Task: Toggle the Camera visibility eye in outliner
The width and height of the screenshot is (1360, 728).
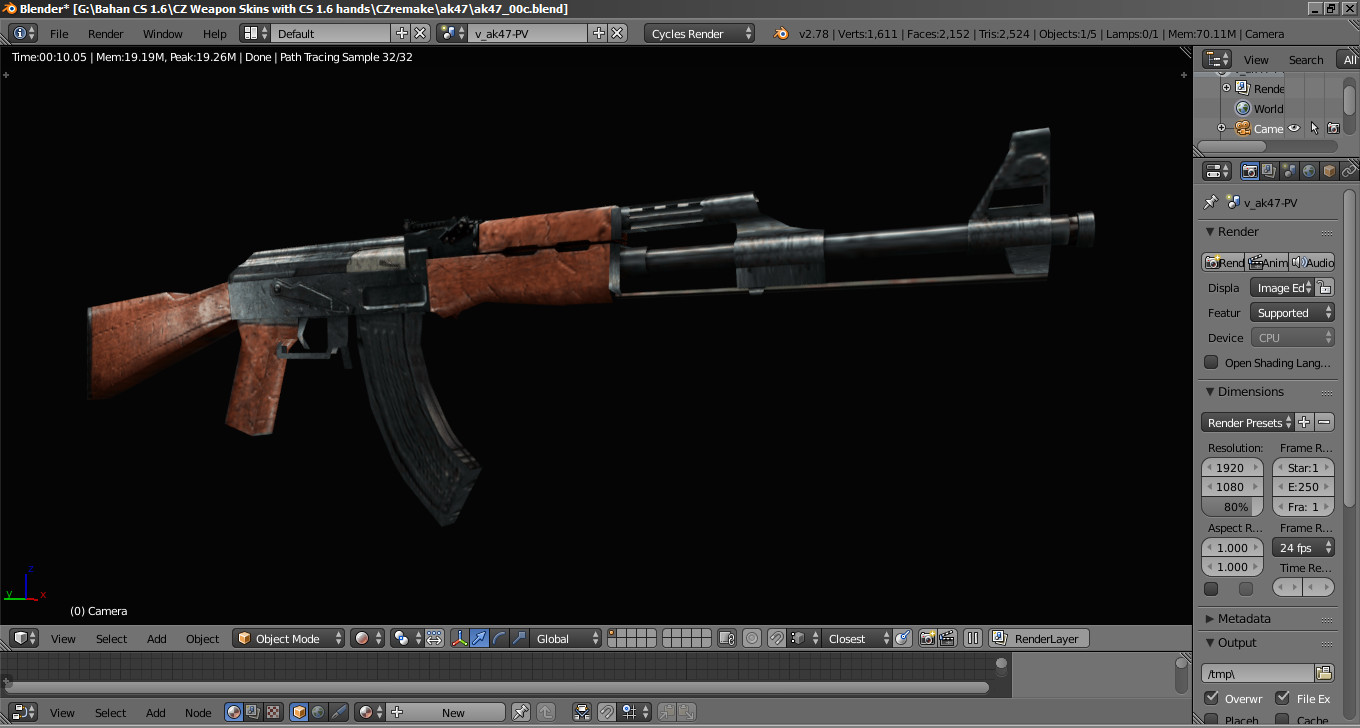Action: point(1293,128)
